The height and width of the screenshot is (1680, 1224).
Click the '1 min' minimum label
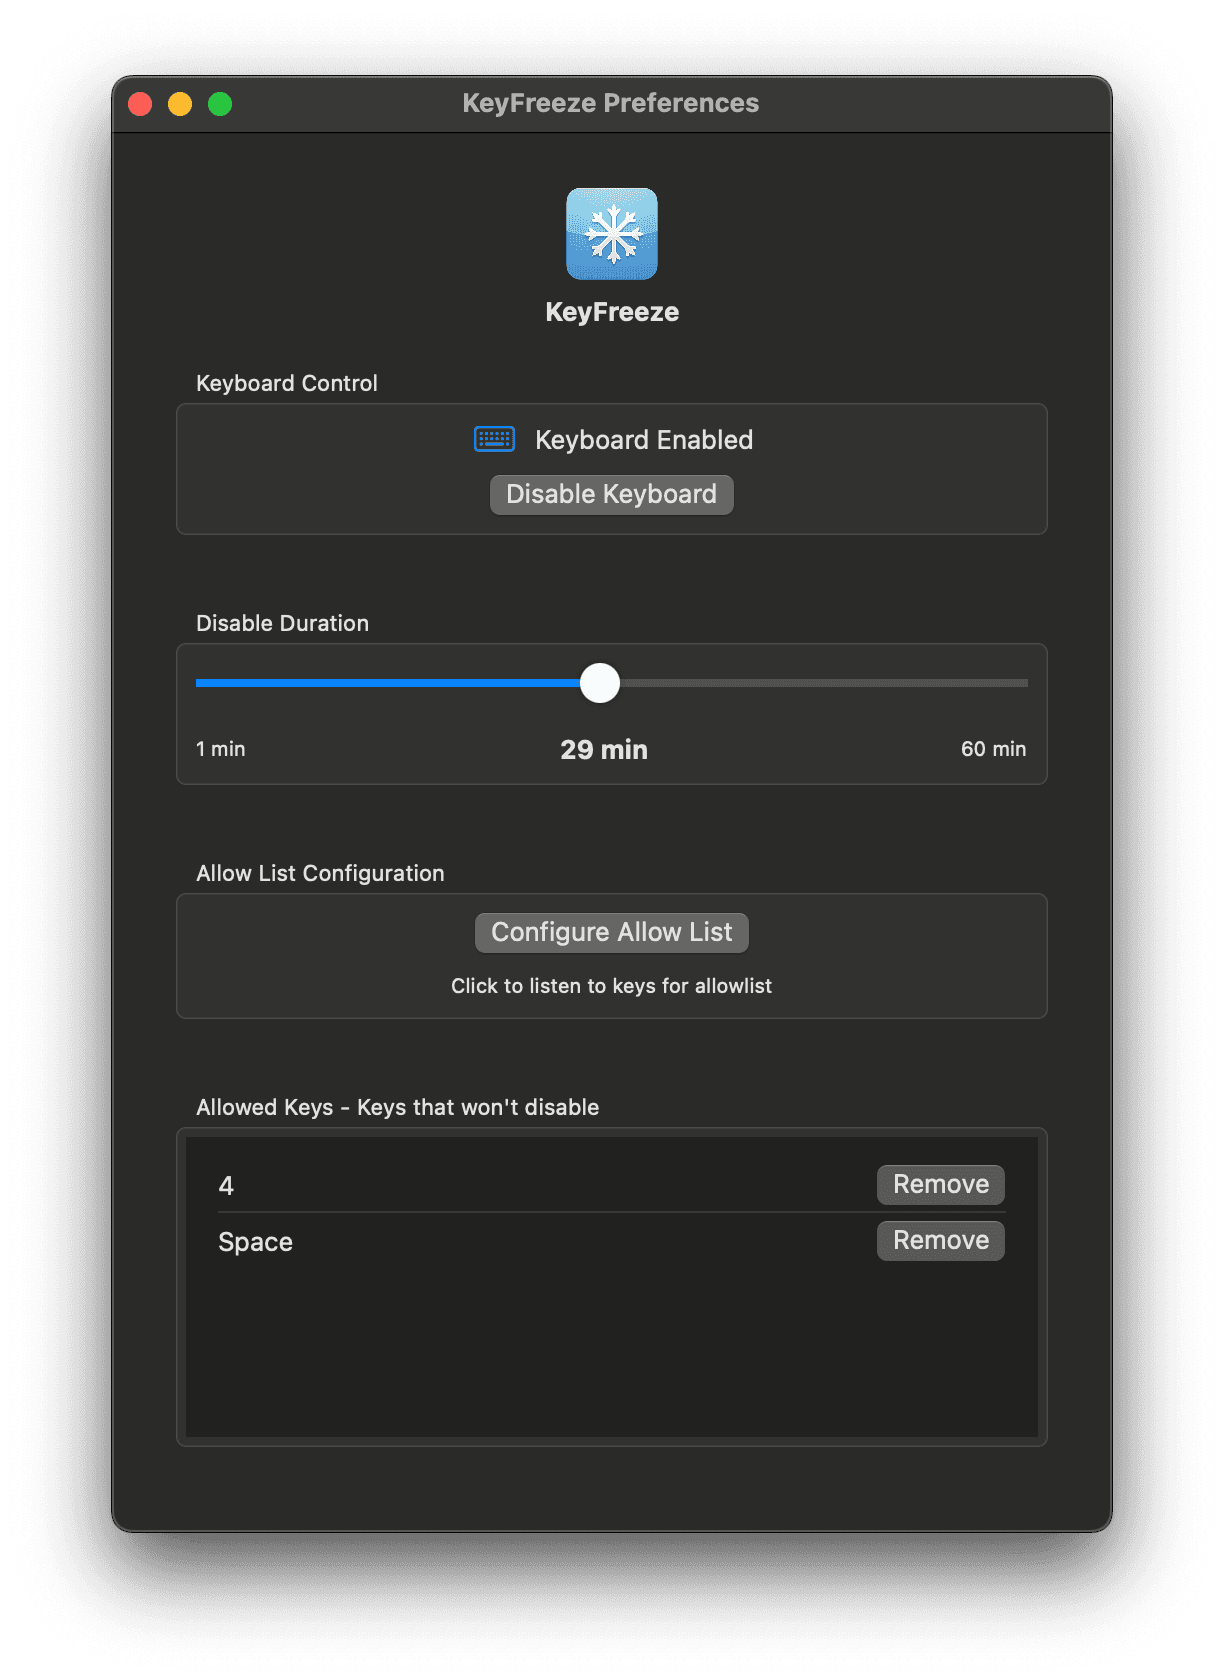[221, 749]
